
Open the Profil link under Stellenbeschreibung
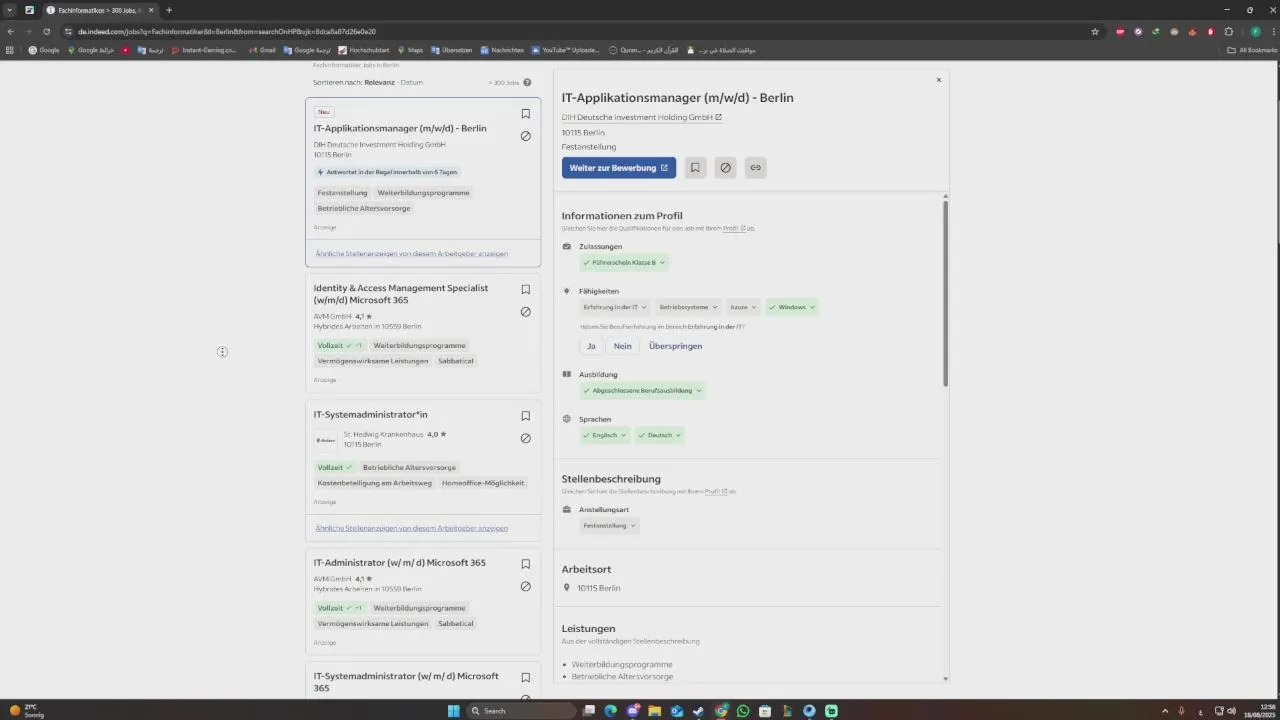pyautogui.click(x=715, y=492)
